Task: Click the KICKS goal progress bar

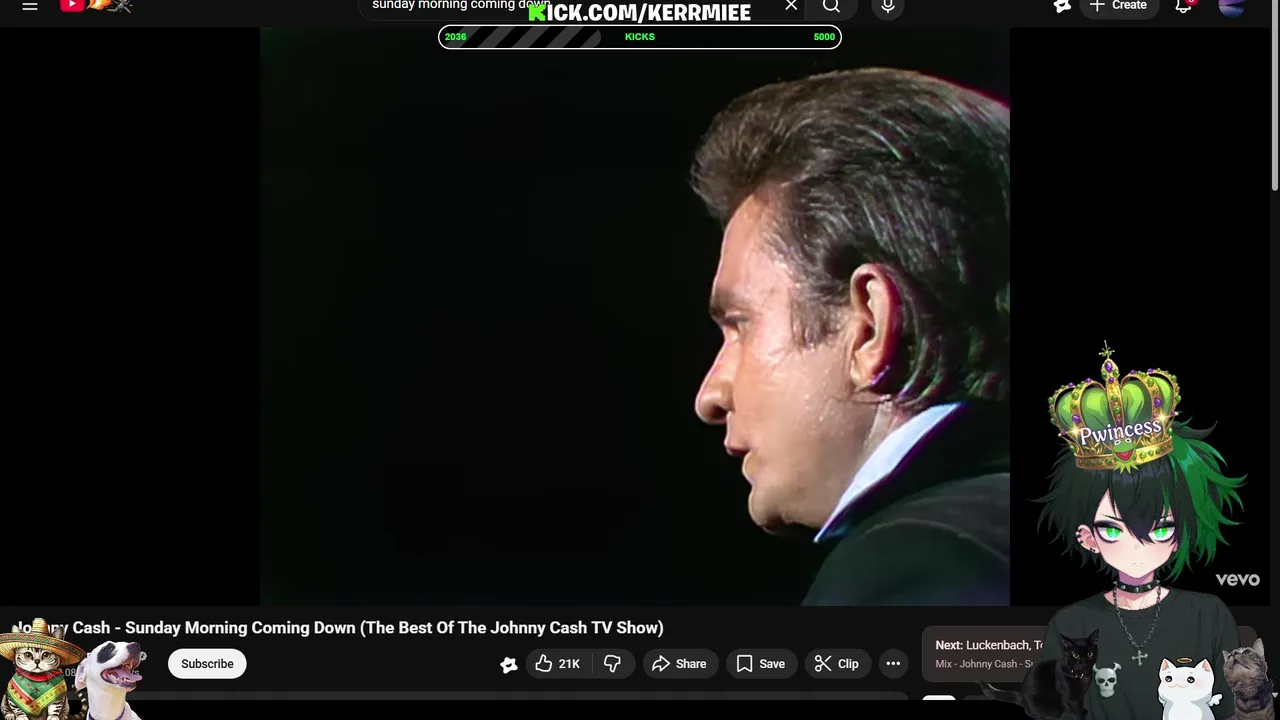Action: [640, 37]
